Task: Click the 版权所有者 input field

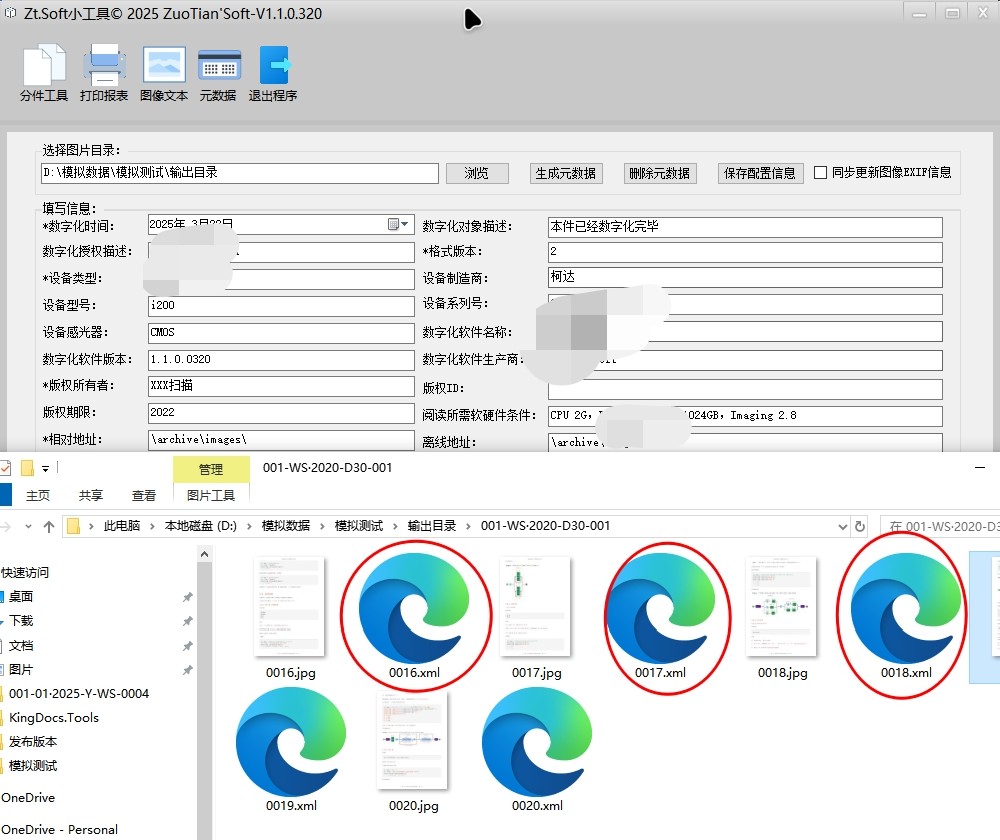Action: pyautogui.click(x=281, y=386)
